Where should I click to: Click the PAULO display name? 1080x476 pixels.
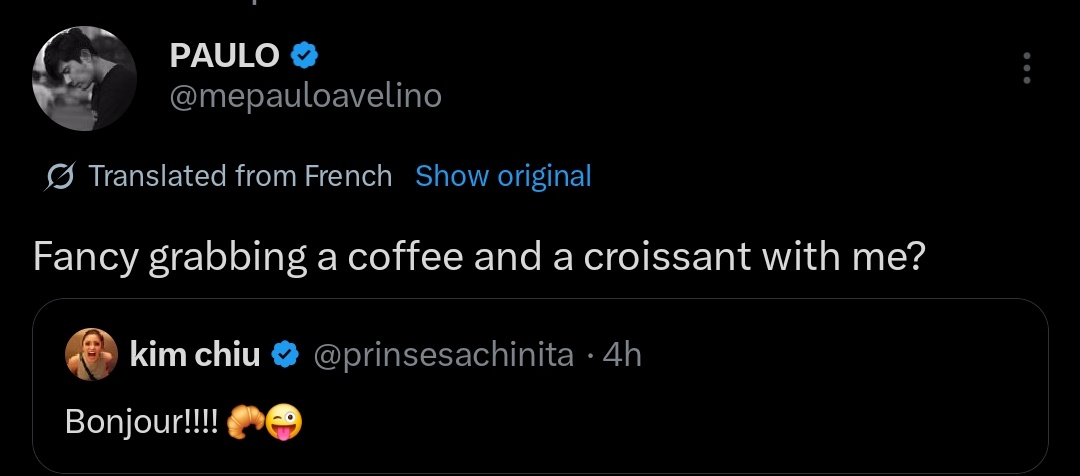(225, 56)
